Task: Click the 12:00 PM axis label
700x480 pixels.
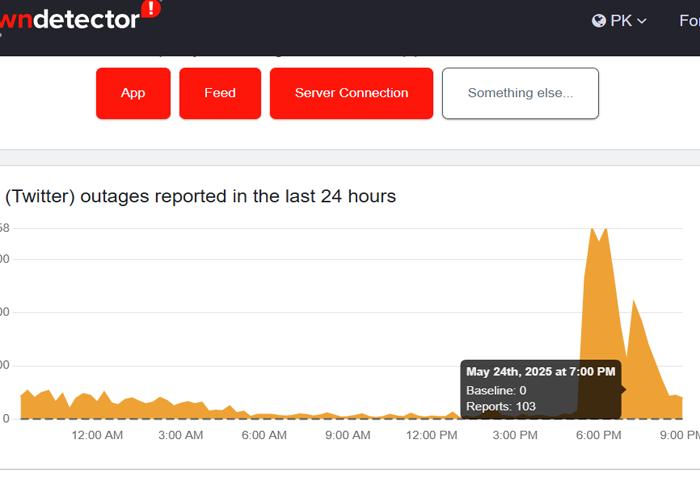Action: (432, 435)
